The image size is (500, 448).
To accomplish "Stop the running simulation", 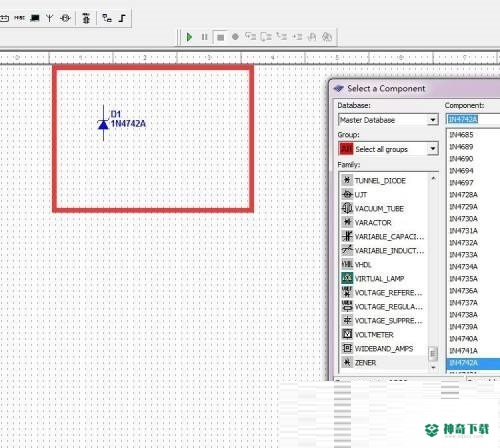I will (x=220, y=37).
